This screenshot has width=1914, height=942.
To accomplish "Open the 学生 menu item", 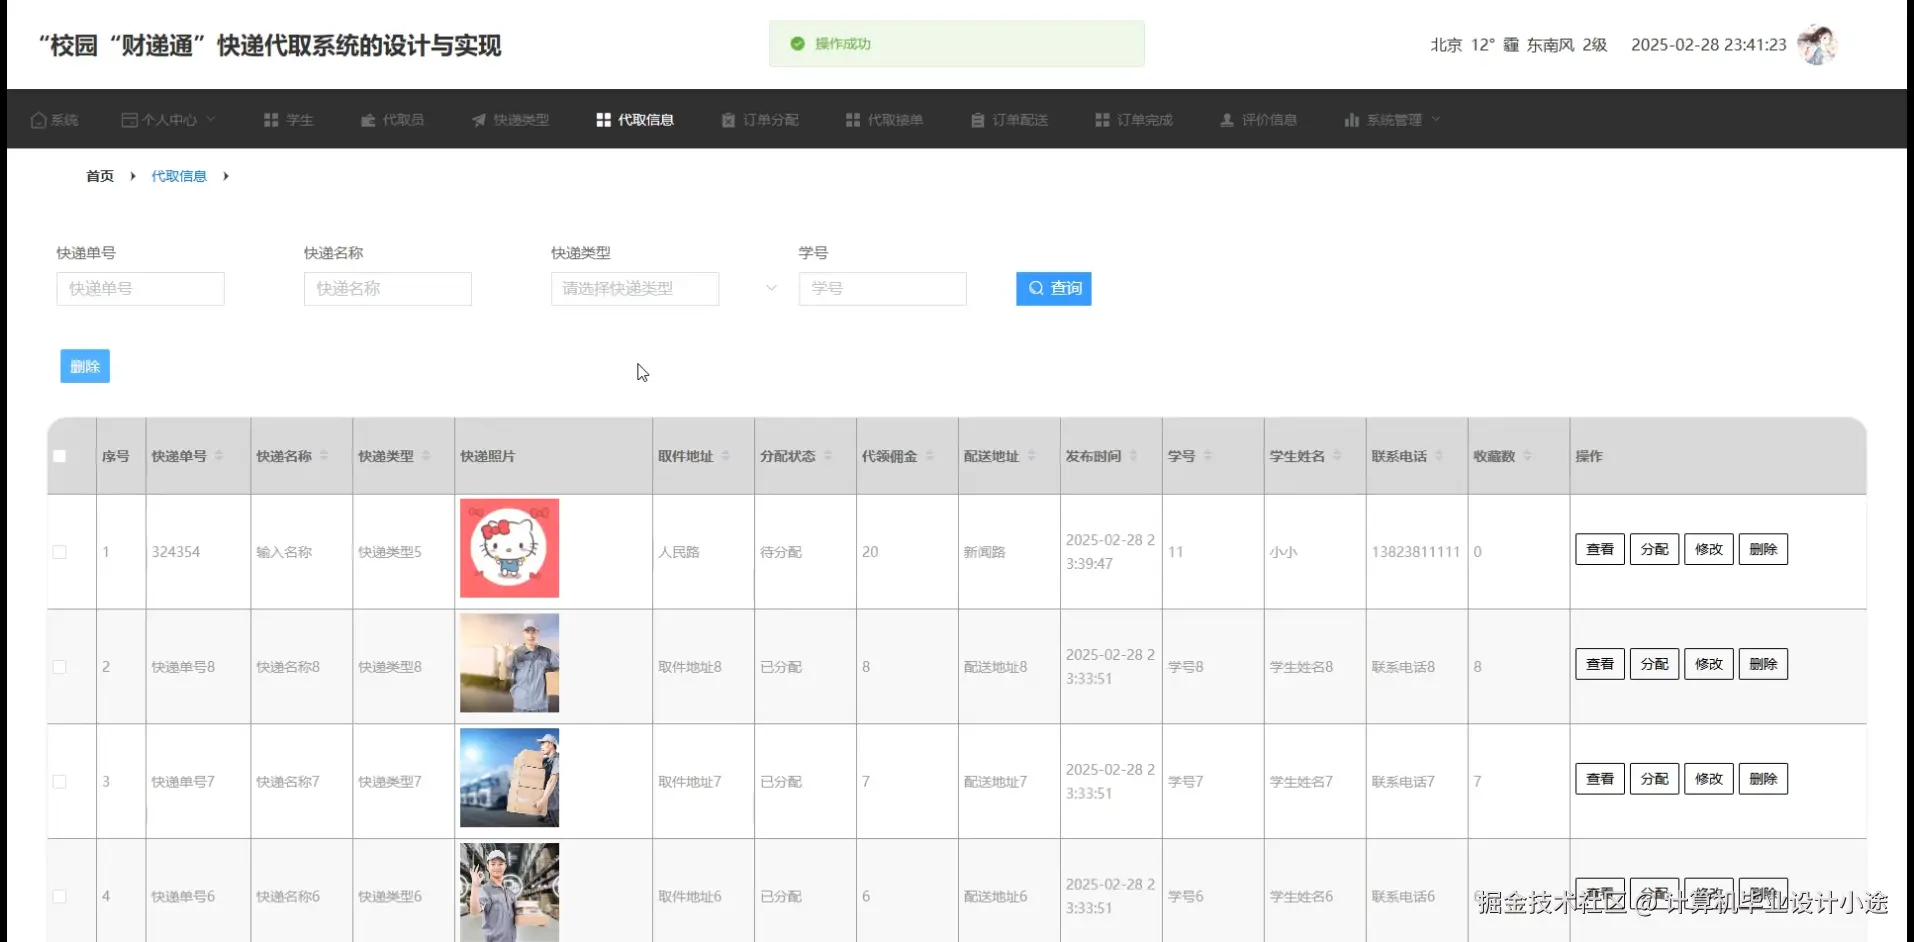I will tap(288, 120).
